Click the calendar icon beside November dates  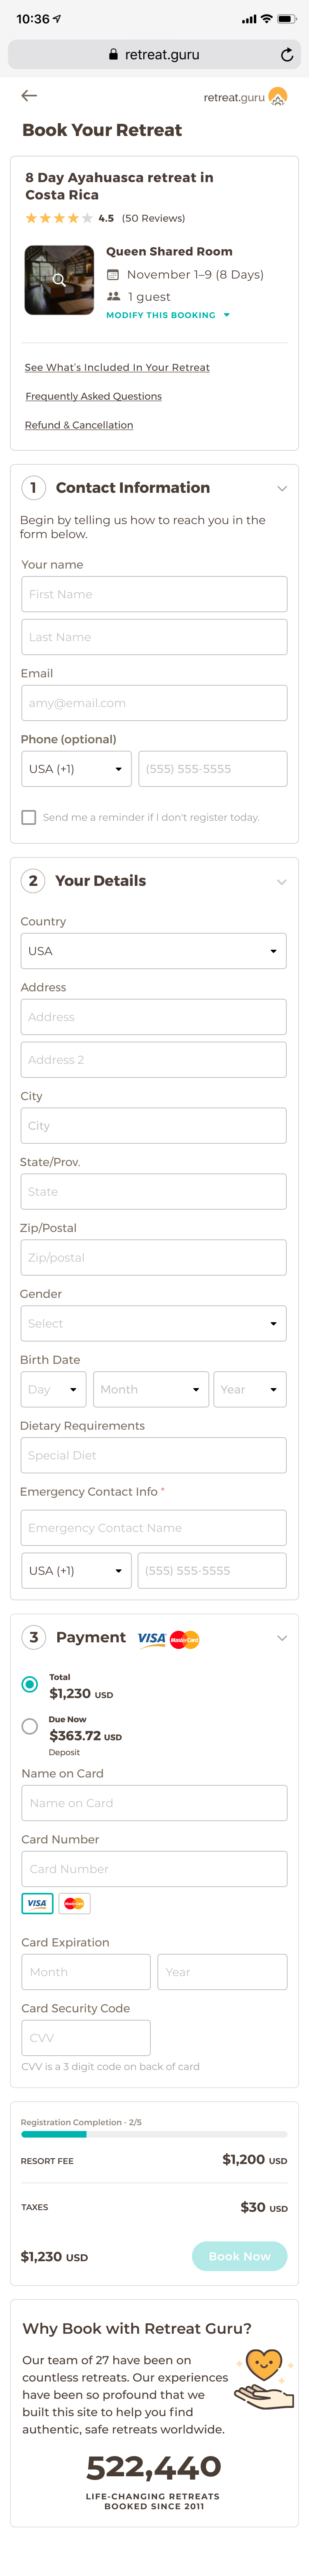pos(113,274)
